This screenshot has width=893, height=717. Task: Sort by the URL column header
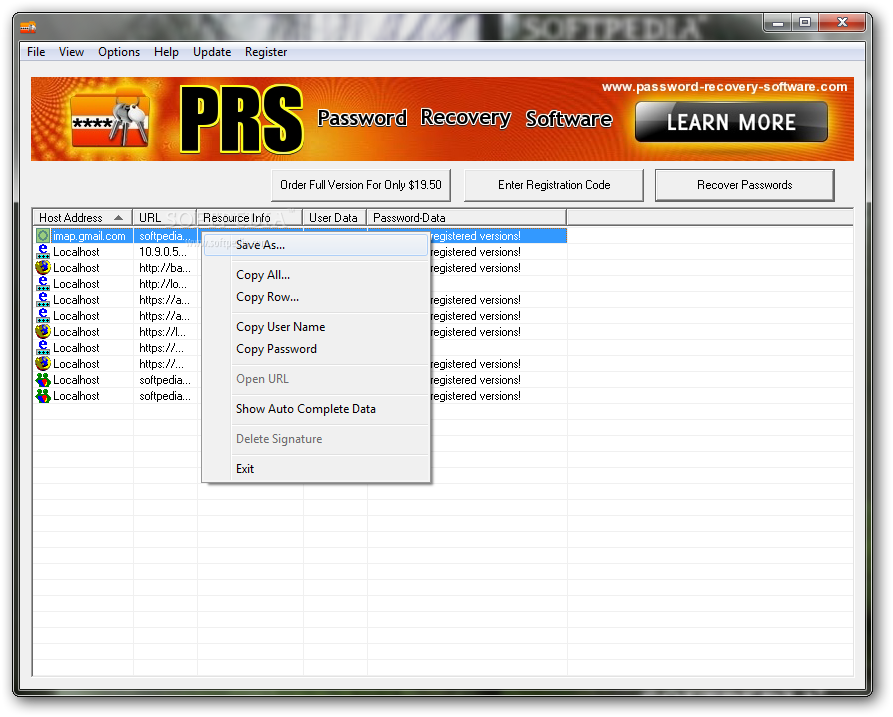tap(165, 218)
